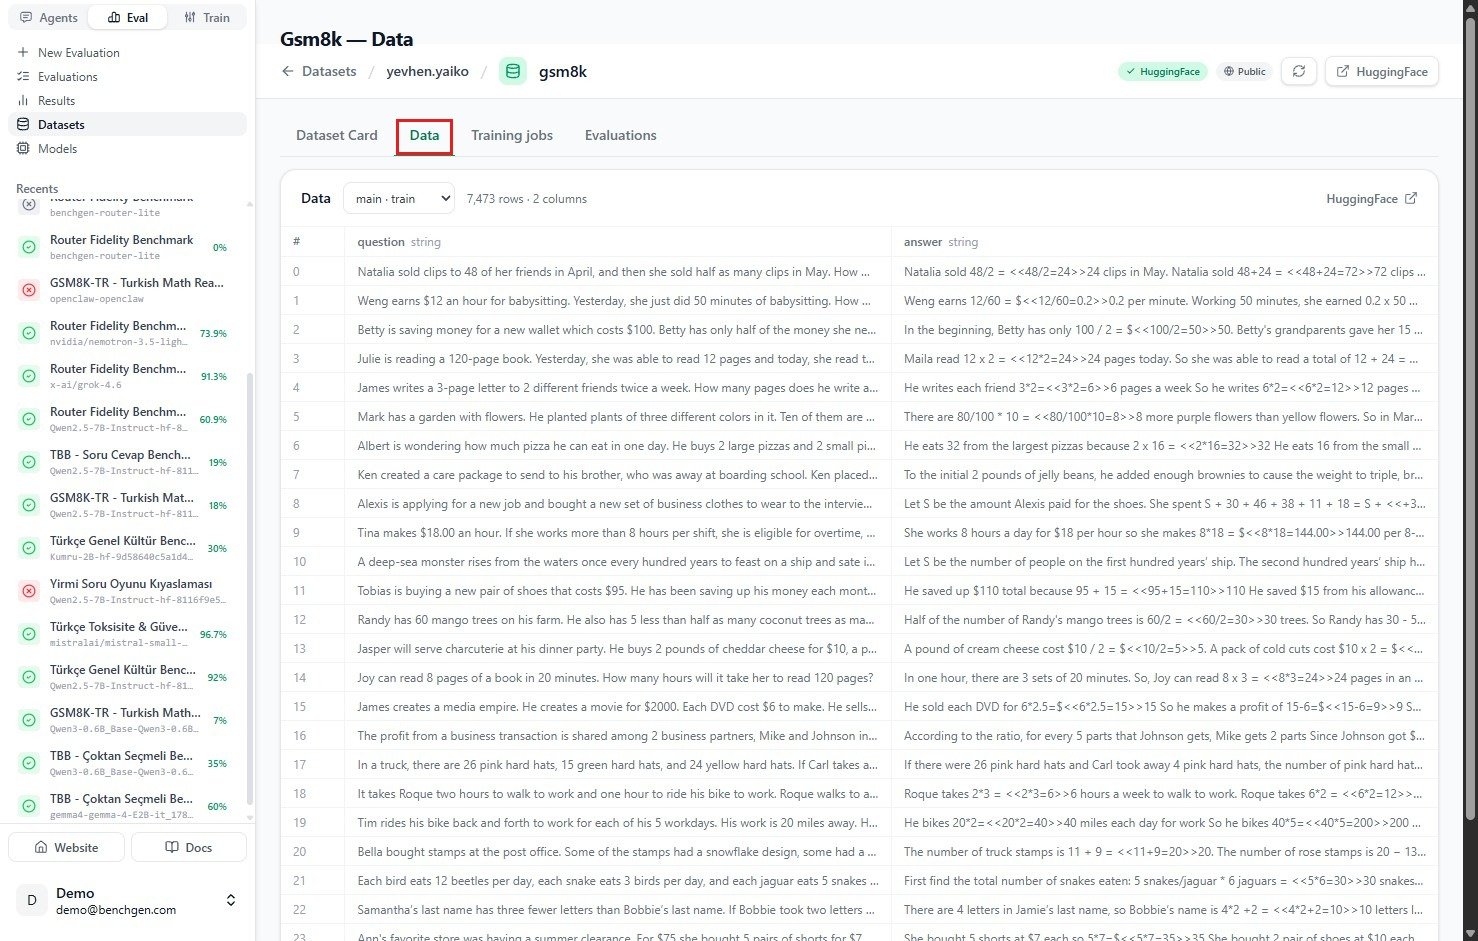
Task: Open the Dataset Card tab
Action: click(337, 135)
